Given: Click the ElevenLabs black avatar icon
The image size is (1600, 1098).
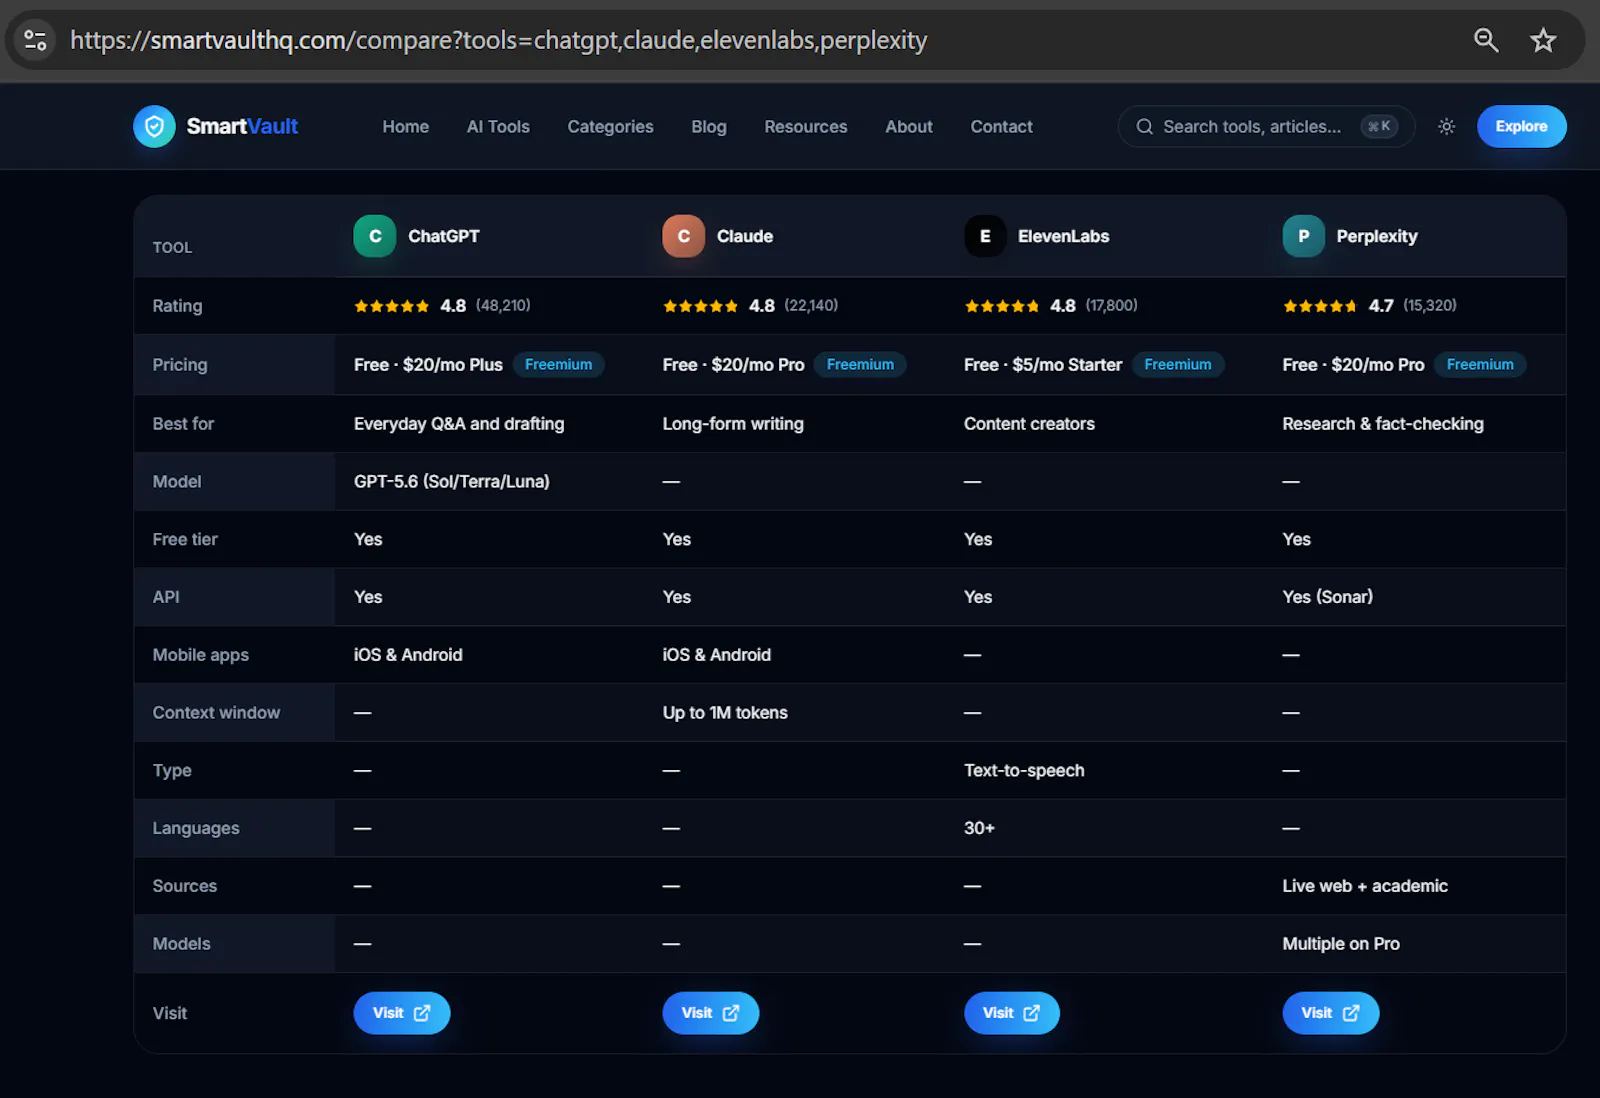Looking at the screenshot, I should [985, 236].
